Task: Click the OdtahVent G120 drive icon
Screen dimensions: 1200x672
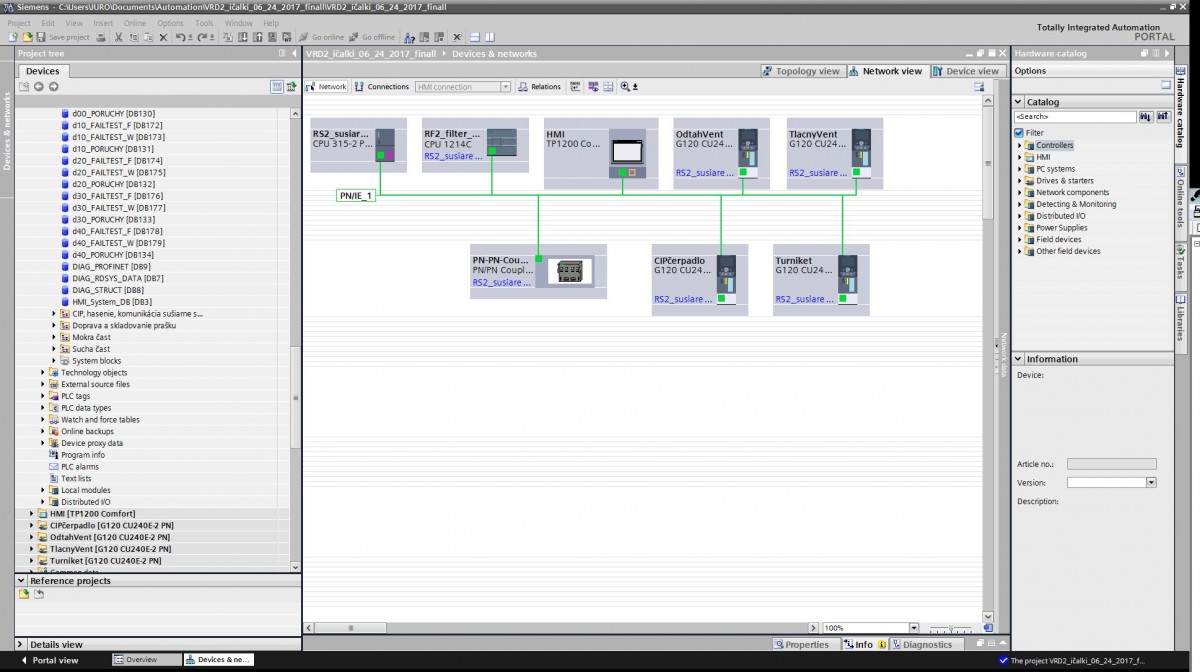Action: [x=748, y=154]
